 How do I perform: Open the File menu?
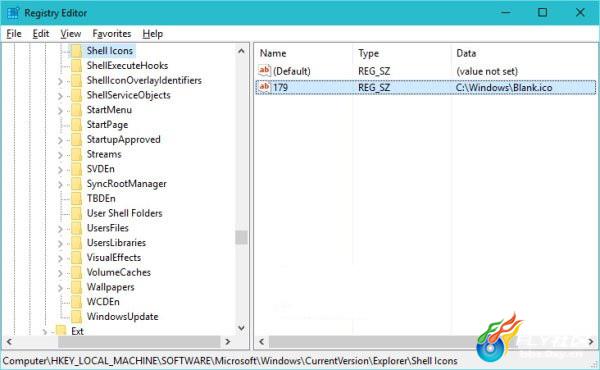tap(14, 34)
